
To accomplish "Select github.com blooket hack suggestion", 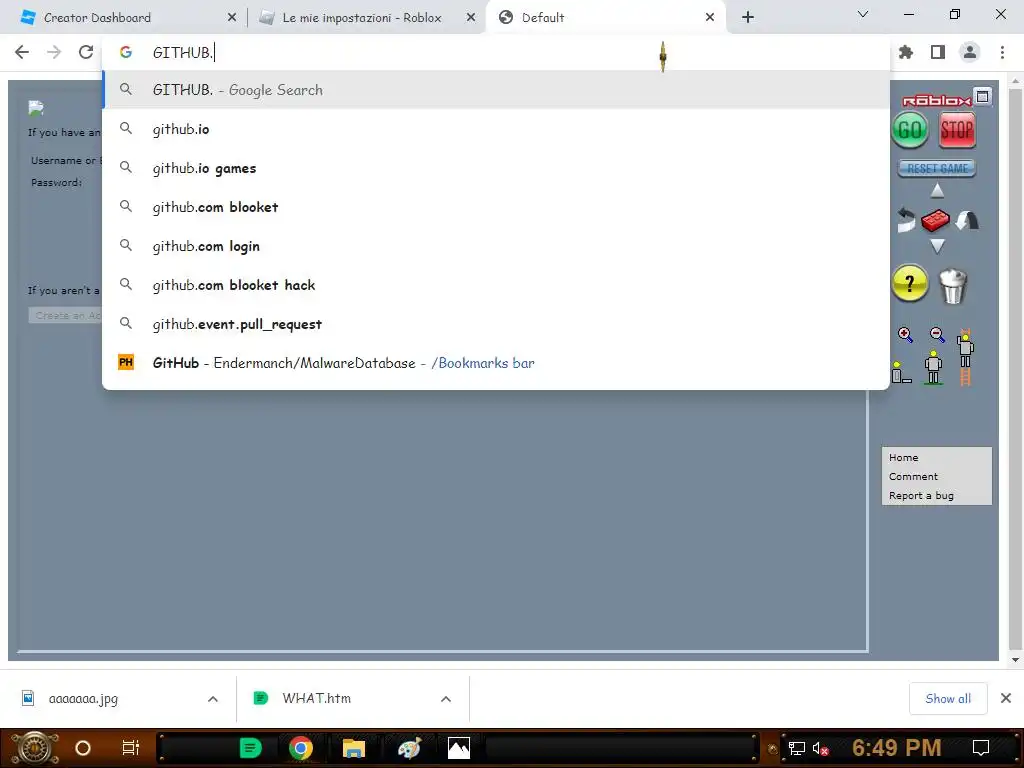I will point(496,285).
